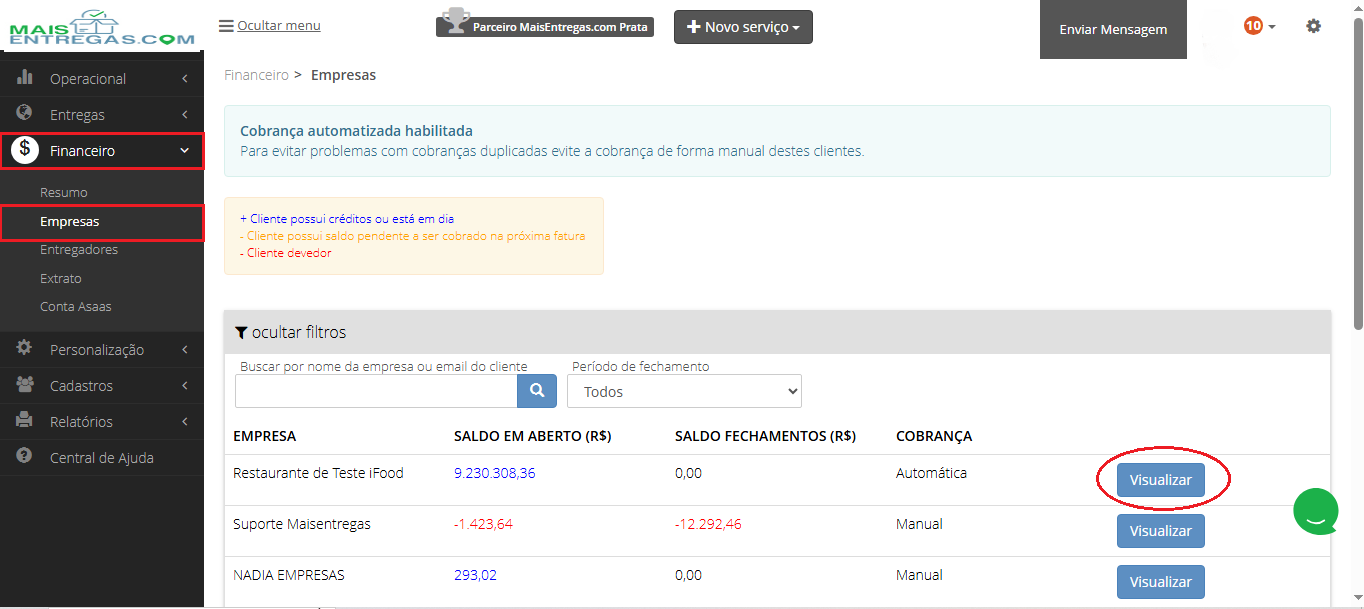The image size is (1364, 609).
Task: Expand the Cadastros menu chevron
Action: [185, 386]
